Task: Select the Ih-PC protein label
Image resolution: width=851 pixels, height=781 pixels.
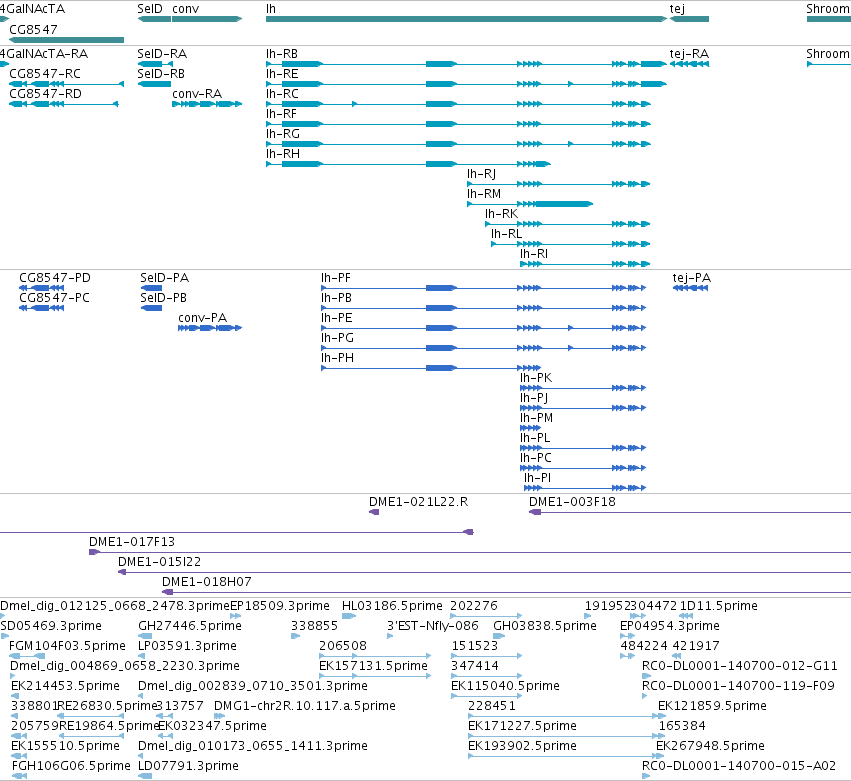Action: (536, 459)
